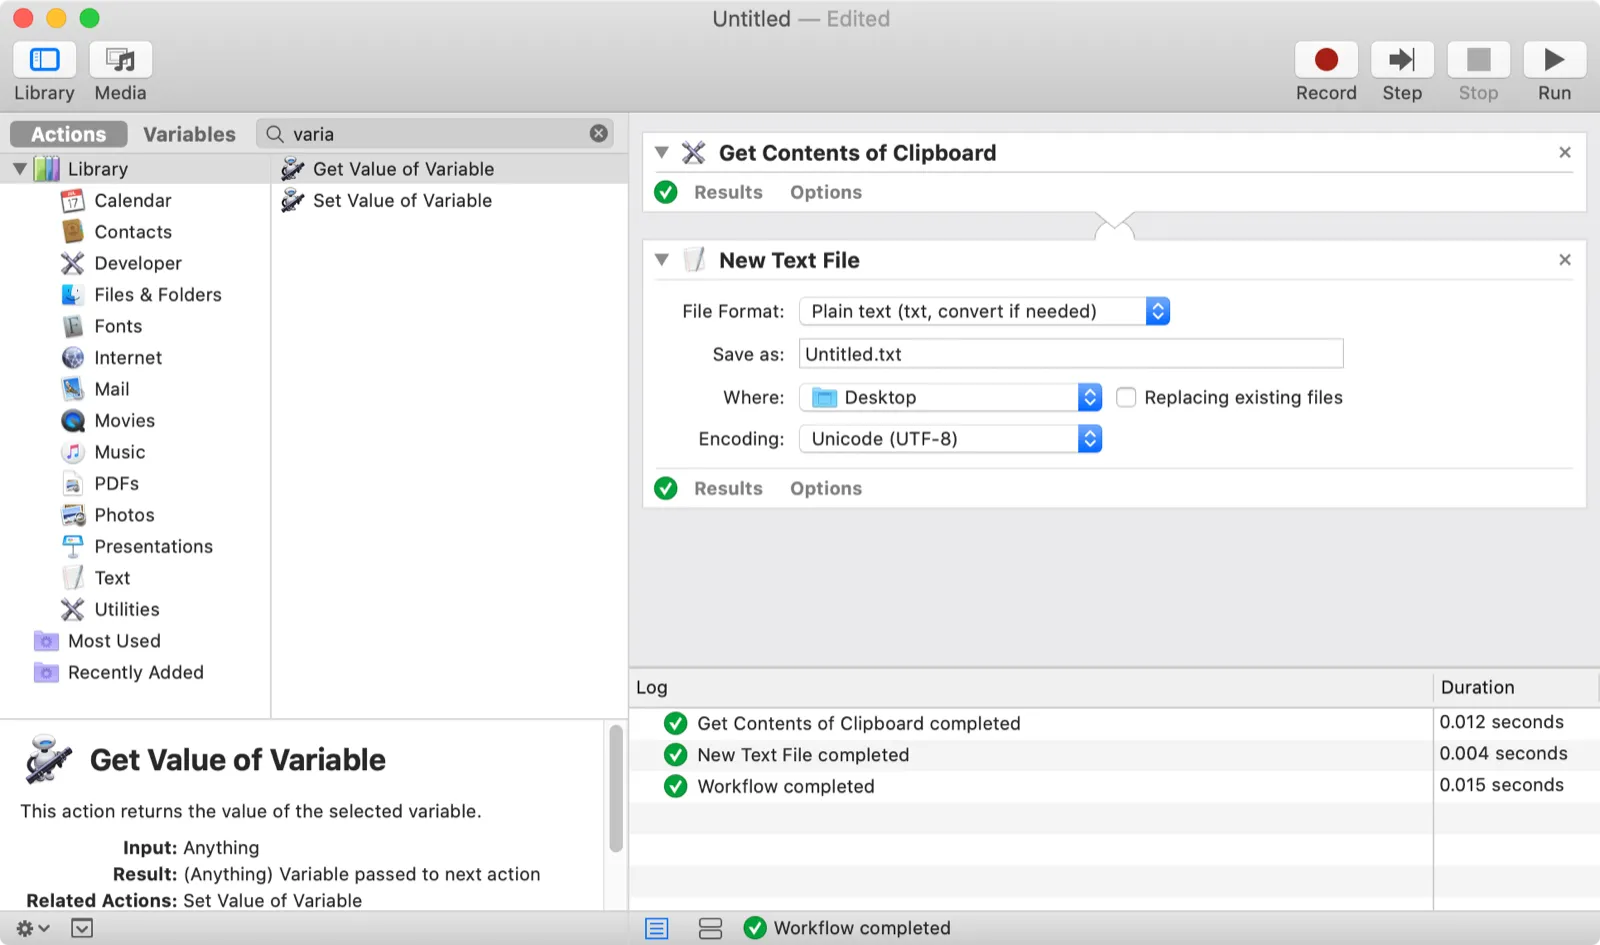Hide the action description panel
The height and width of the screenshot is (945, 1600).
click(x=82, y=928)
